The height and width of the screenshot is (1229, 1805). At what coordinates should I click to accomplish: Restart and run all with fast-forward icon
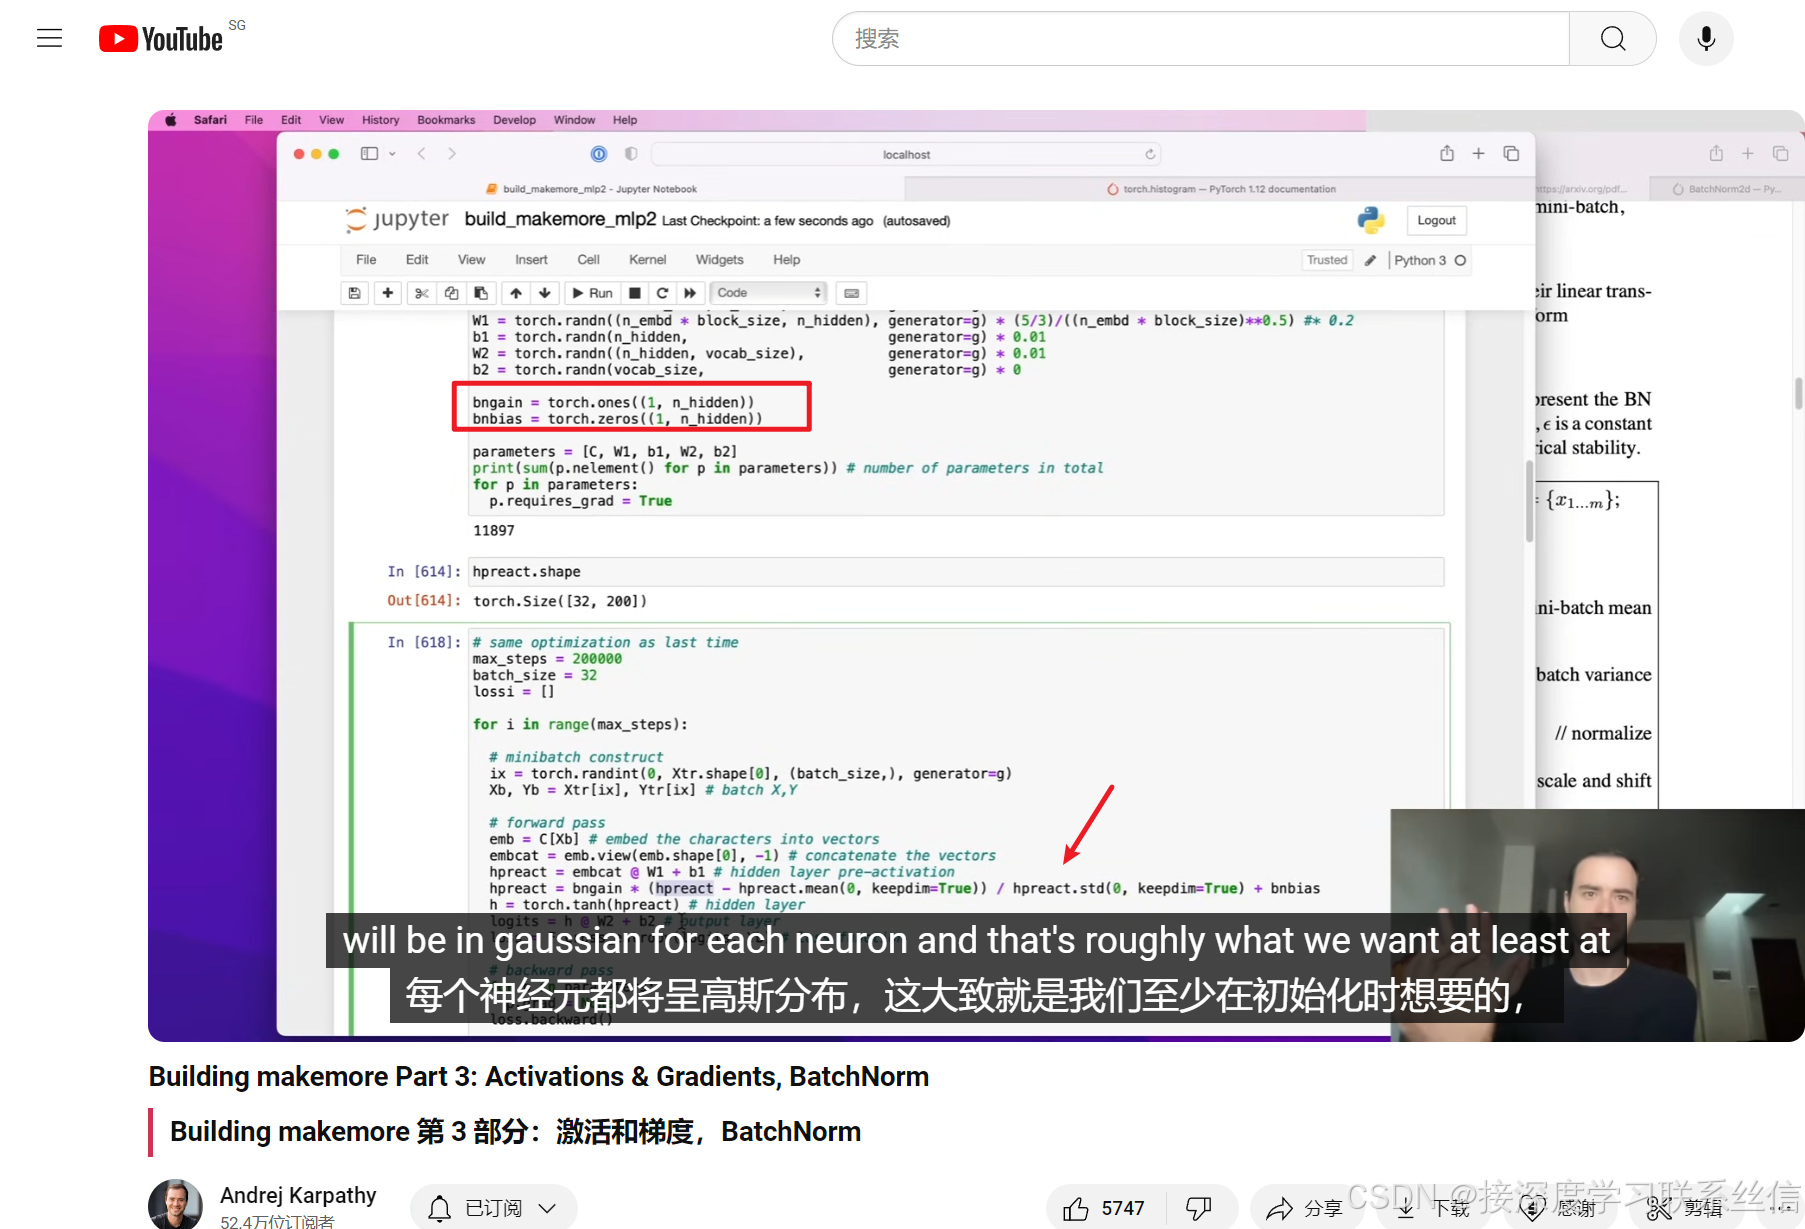pos(690,293)
